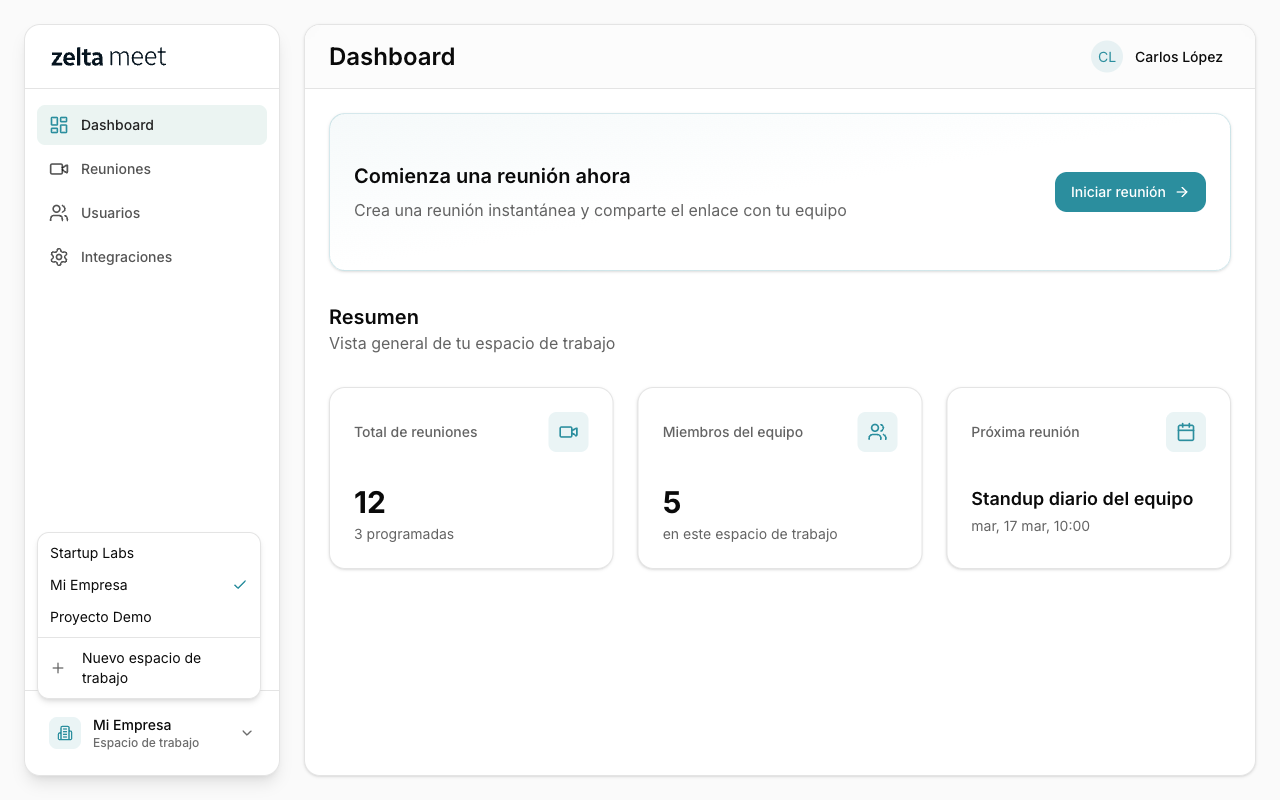Click the calendar icon on Próxima reunión card
This screenshot has height=800, width=1280.
[1185, 431]
